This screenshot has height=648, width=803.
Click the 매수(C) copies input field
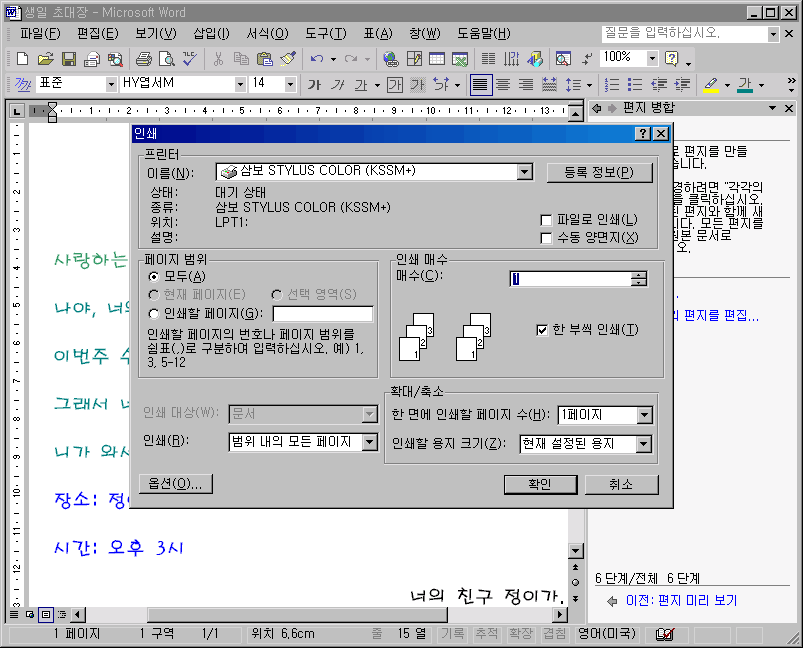pos(570,279)
